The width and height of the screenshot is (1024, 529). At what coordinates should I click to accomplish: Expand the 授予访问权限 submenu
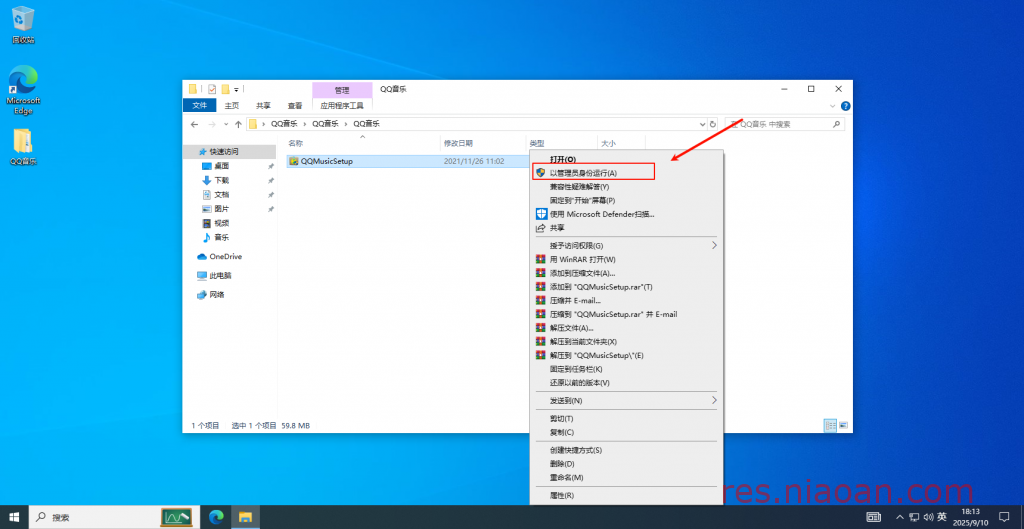[714, 246]
